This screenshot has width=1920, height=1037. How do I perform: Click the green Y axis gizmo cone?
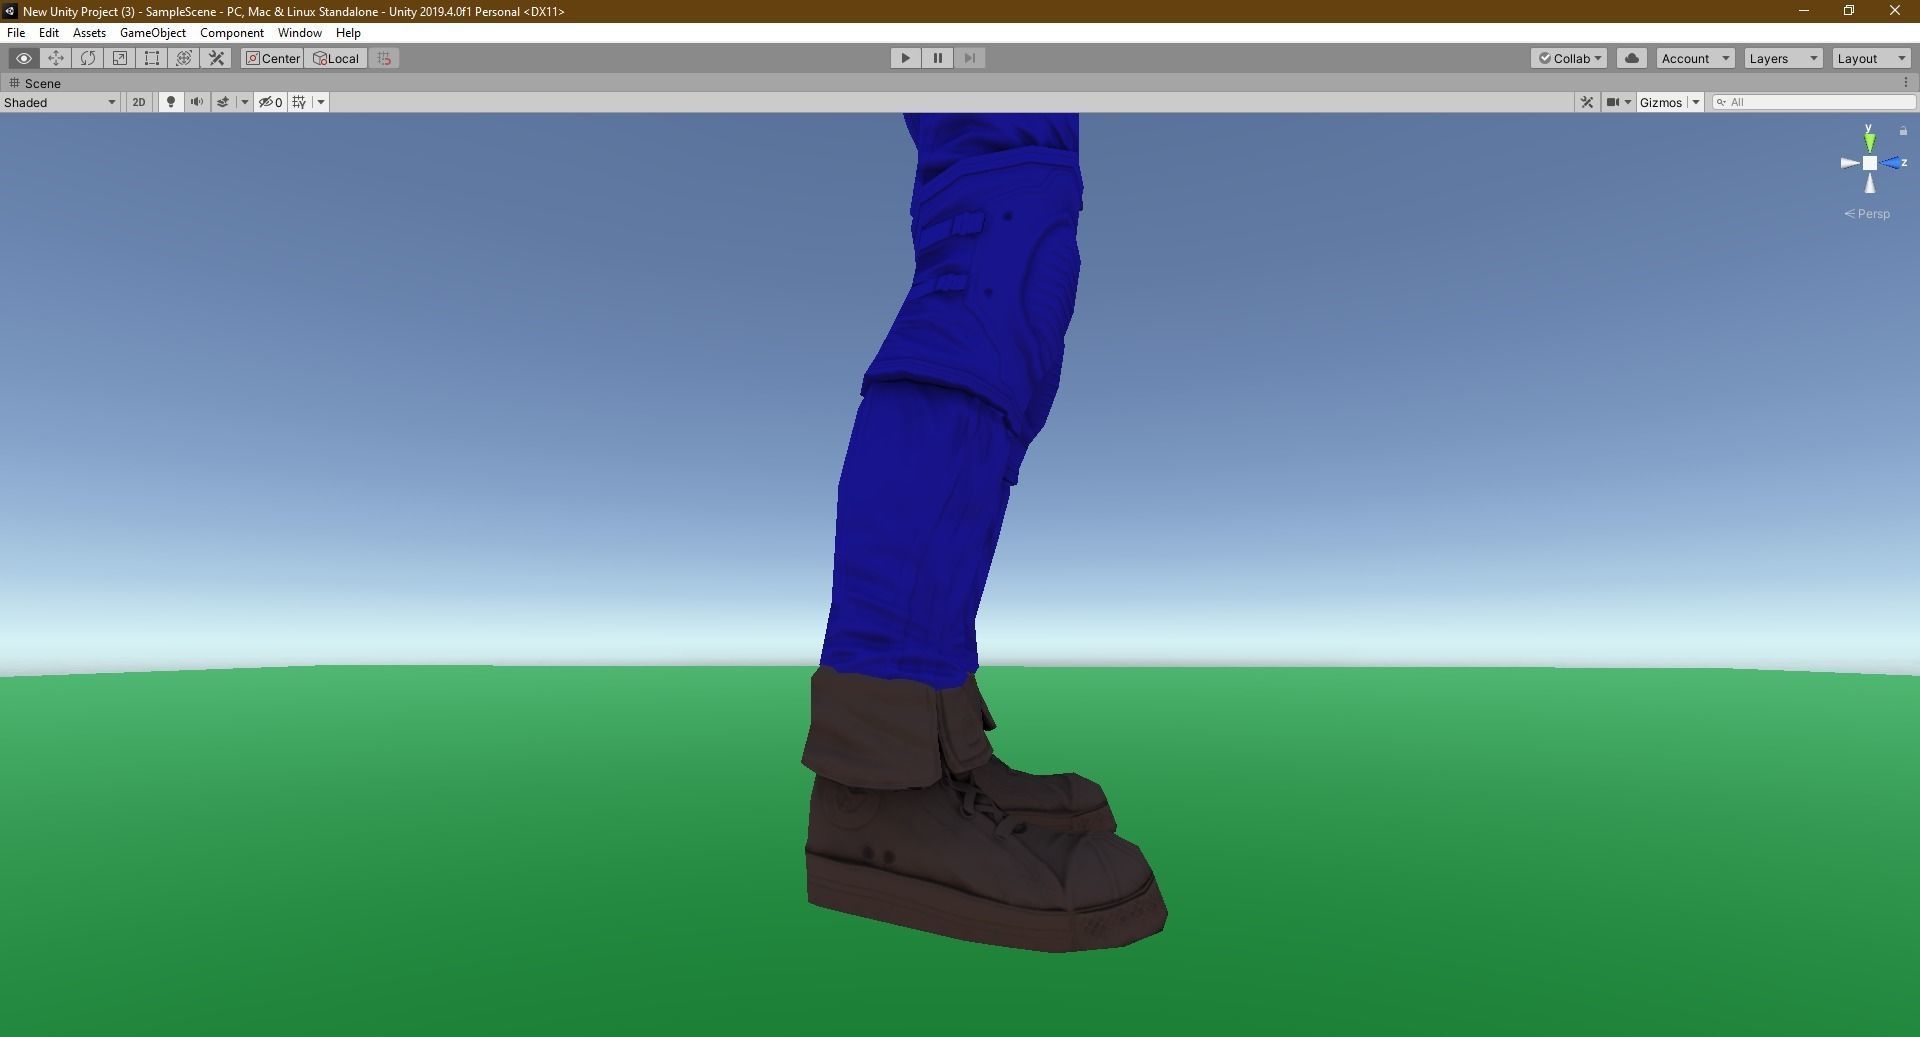click(1869, 142)
